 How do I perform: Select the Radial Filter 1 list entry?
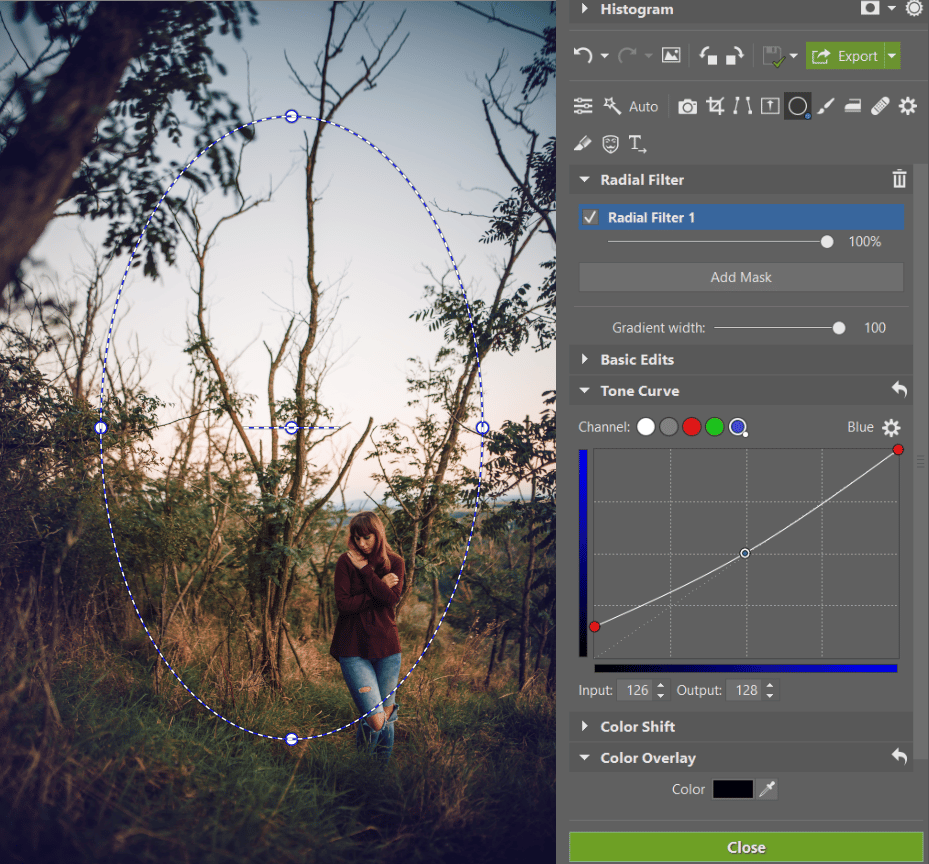(x=741, y=217)
